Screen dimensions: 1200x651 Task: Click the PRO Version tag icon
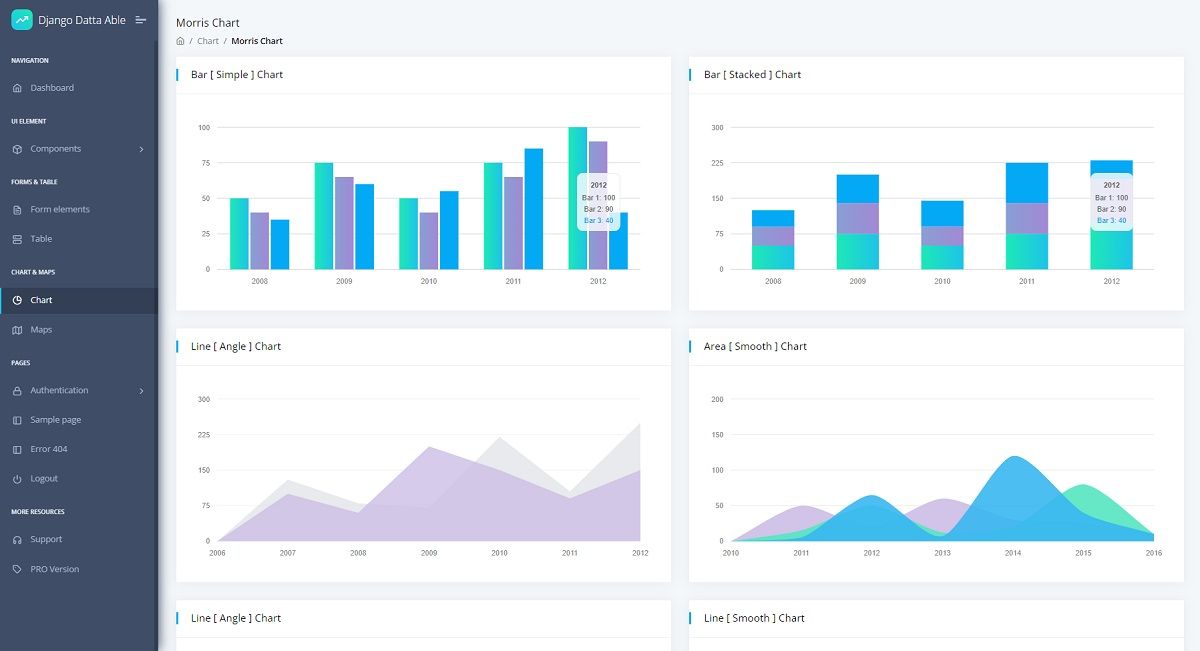tap(18, 569)
